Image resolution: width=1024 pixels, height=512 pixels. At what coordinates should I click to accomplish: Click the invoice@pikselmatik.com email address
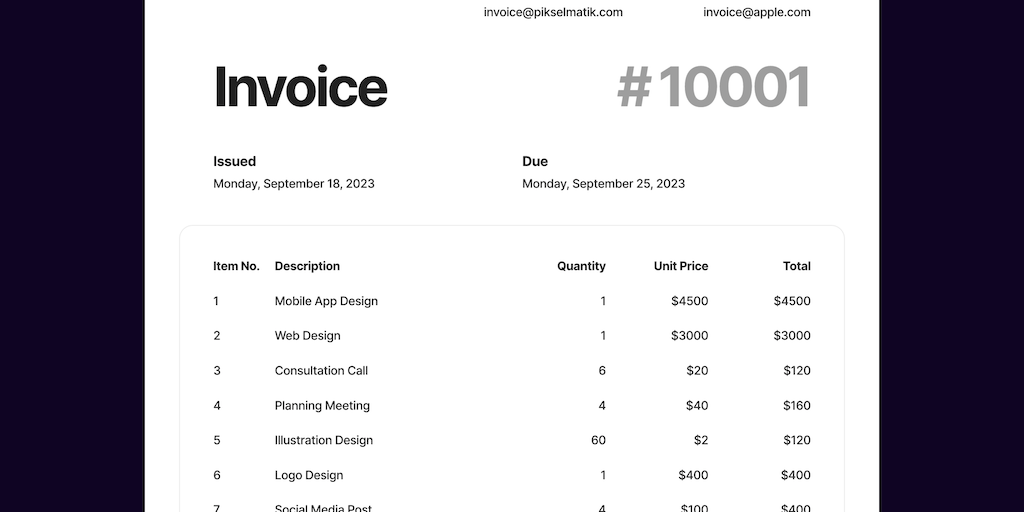(553, 12)
